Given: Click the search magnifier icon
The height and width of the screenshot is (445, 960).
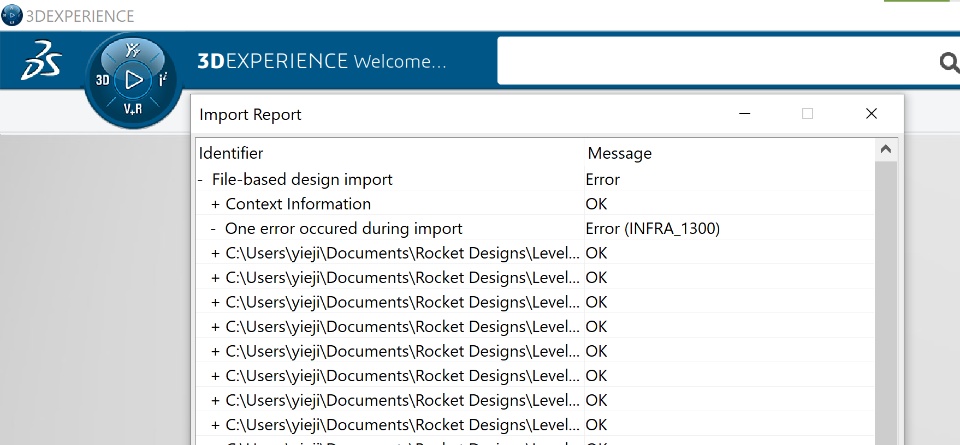Looking at the screenshot, I should (x=949, y=63).
